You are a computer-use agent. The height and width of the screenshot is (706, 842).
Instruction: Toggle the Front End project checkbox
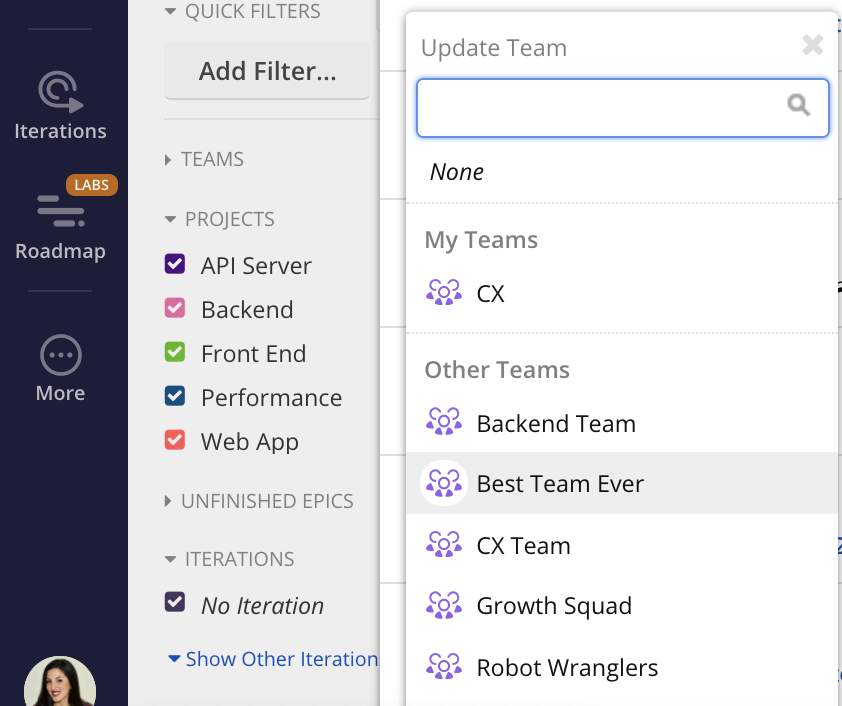coord(175,352)
